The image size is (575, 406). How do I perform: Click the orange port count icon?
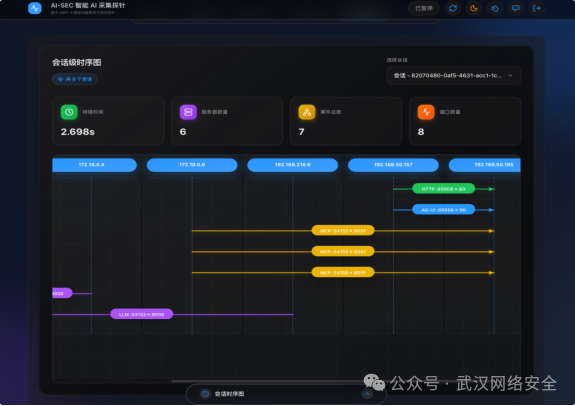point(426,112)
